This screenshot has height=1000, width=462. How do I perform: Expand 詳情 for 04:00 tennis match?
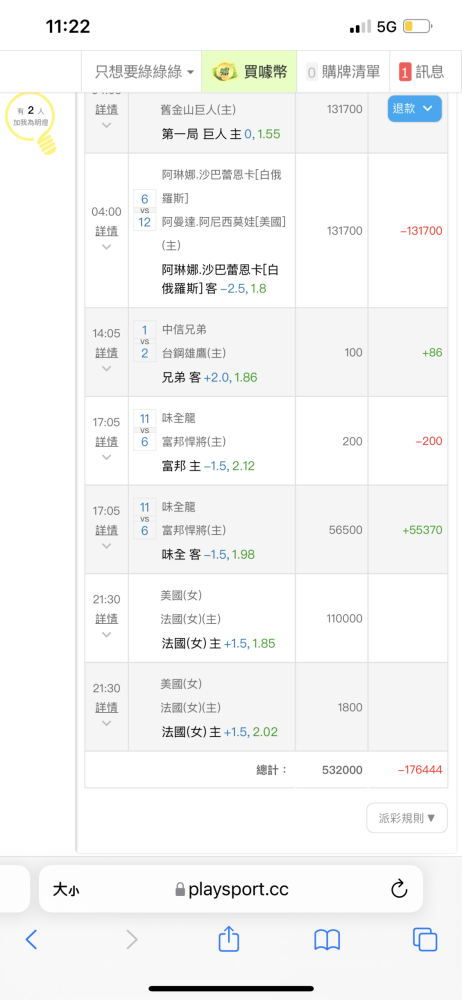pos(107,231)
